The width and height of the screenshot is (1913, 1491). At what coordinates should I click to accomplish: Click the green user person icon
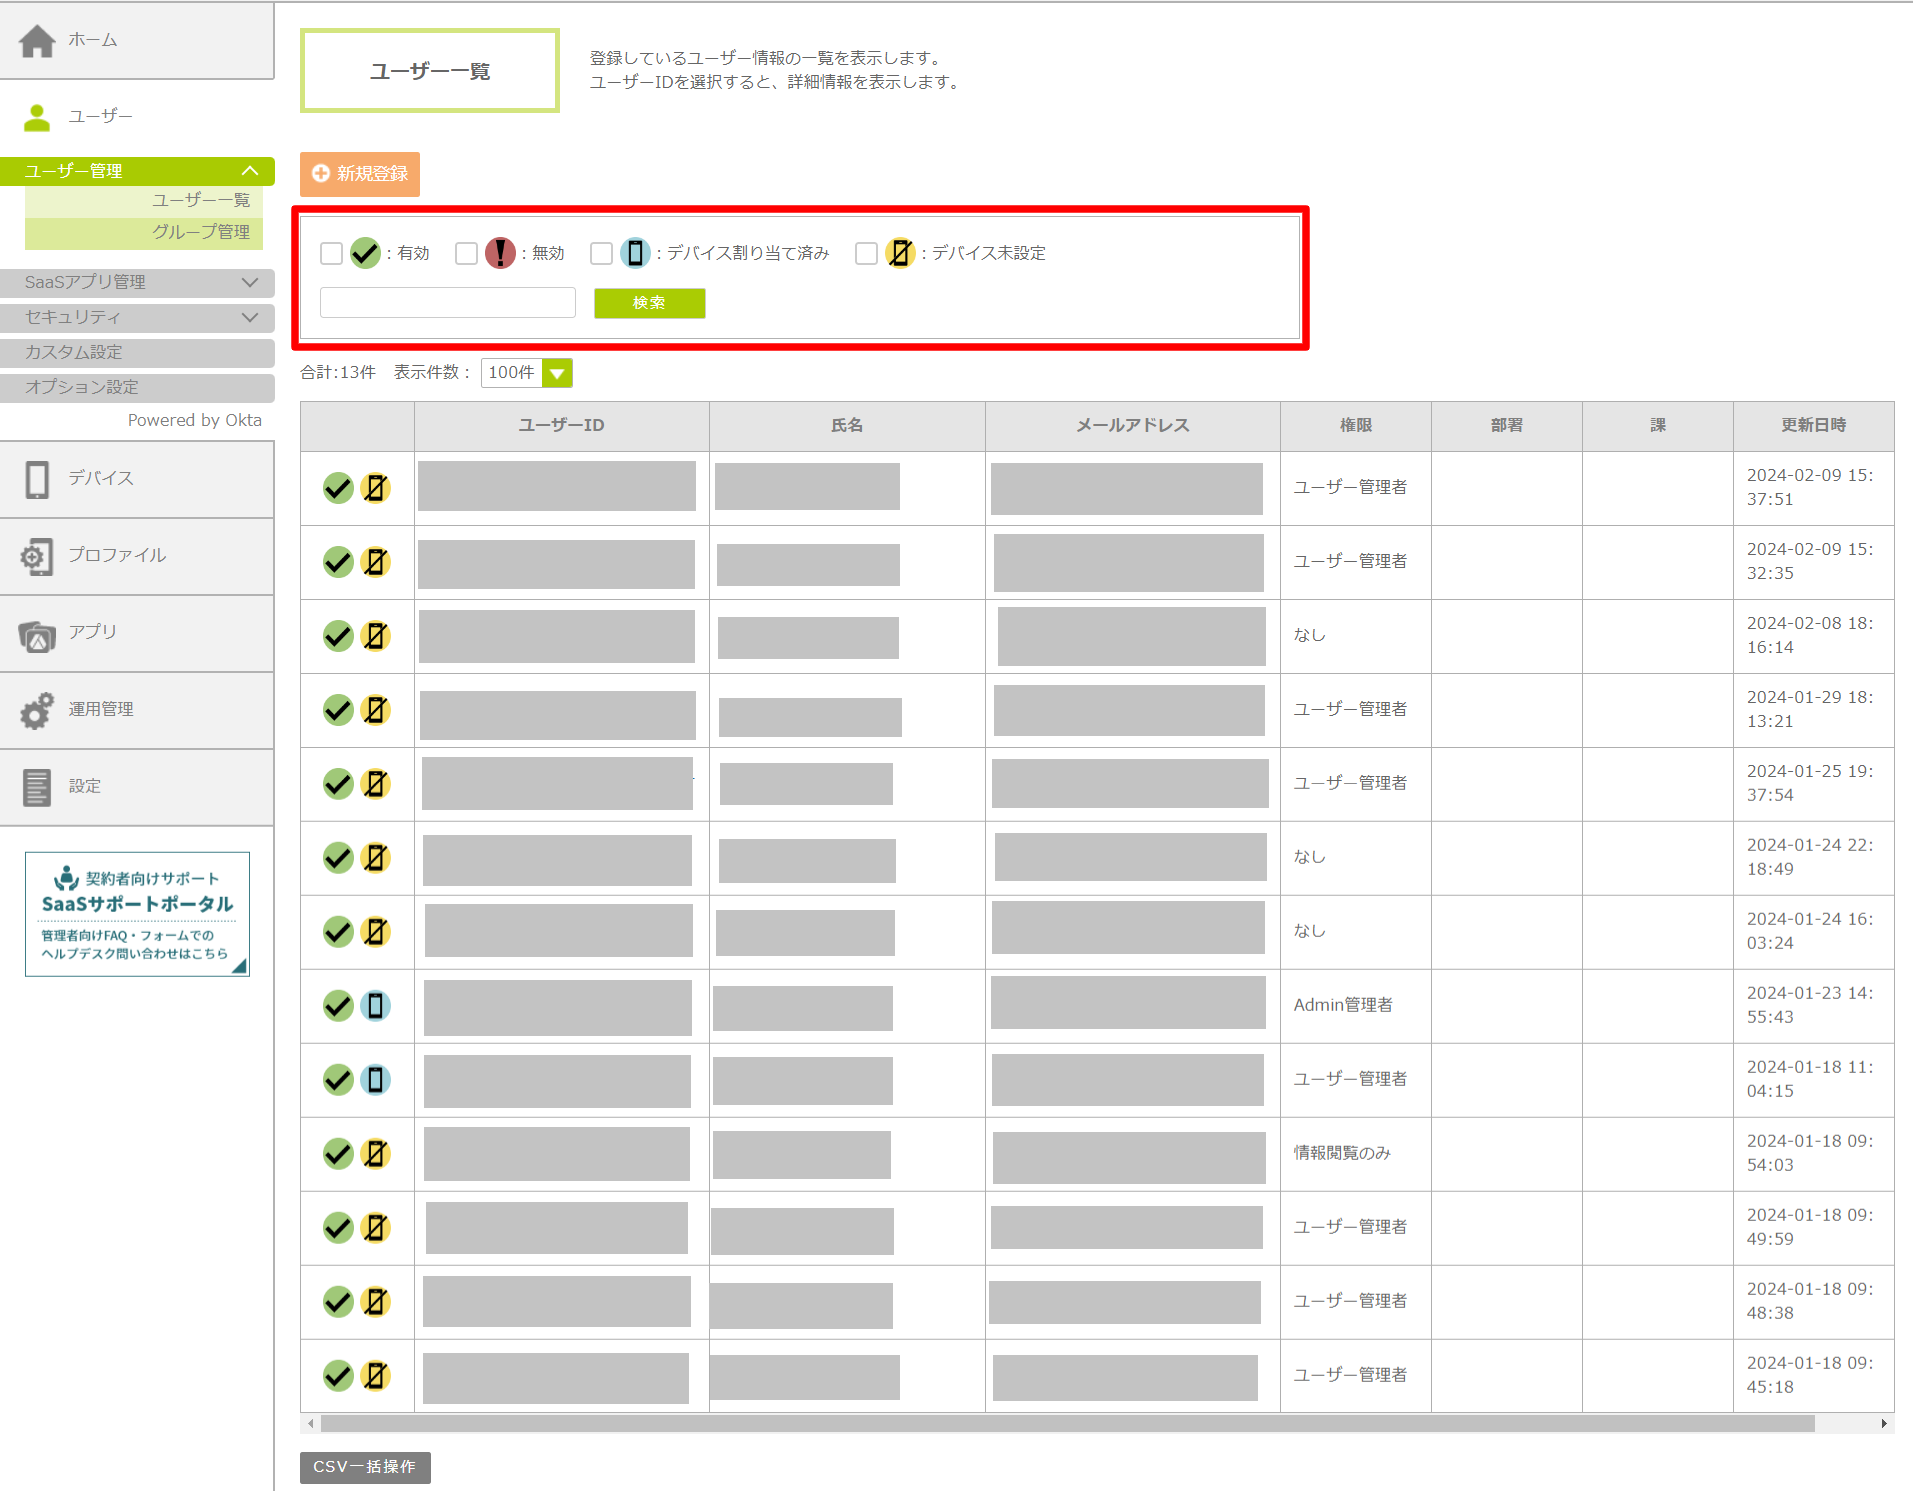click(x=37, y=118)
